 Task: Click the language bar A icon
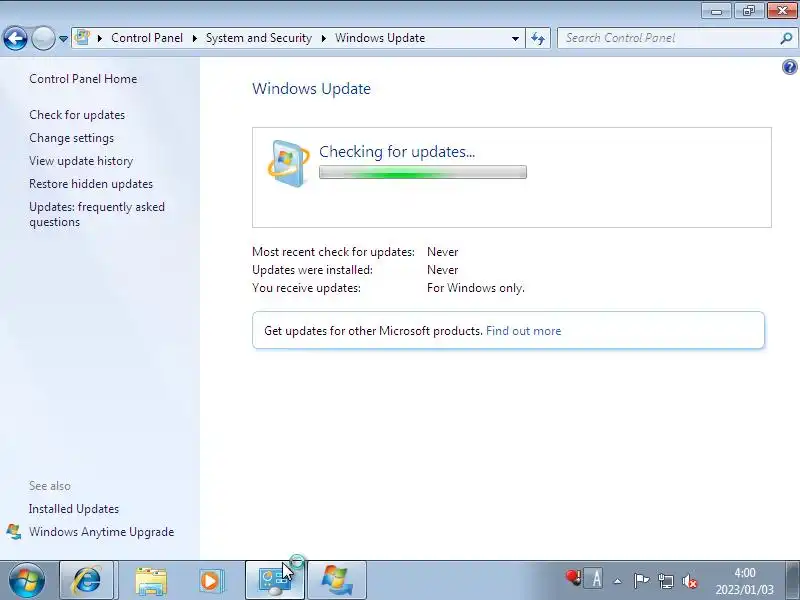click(x=595, y=579)
